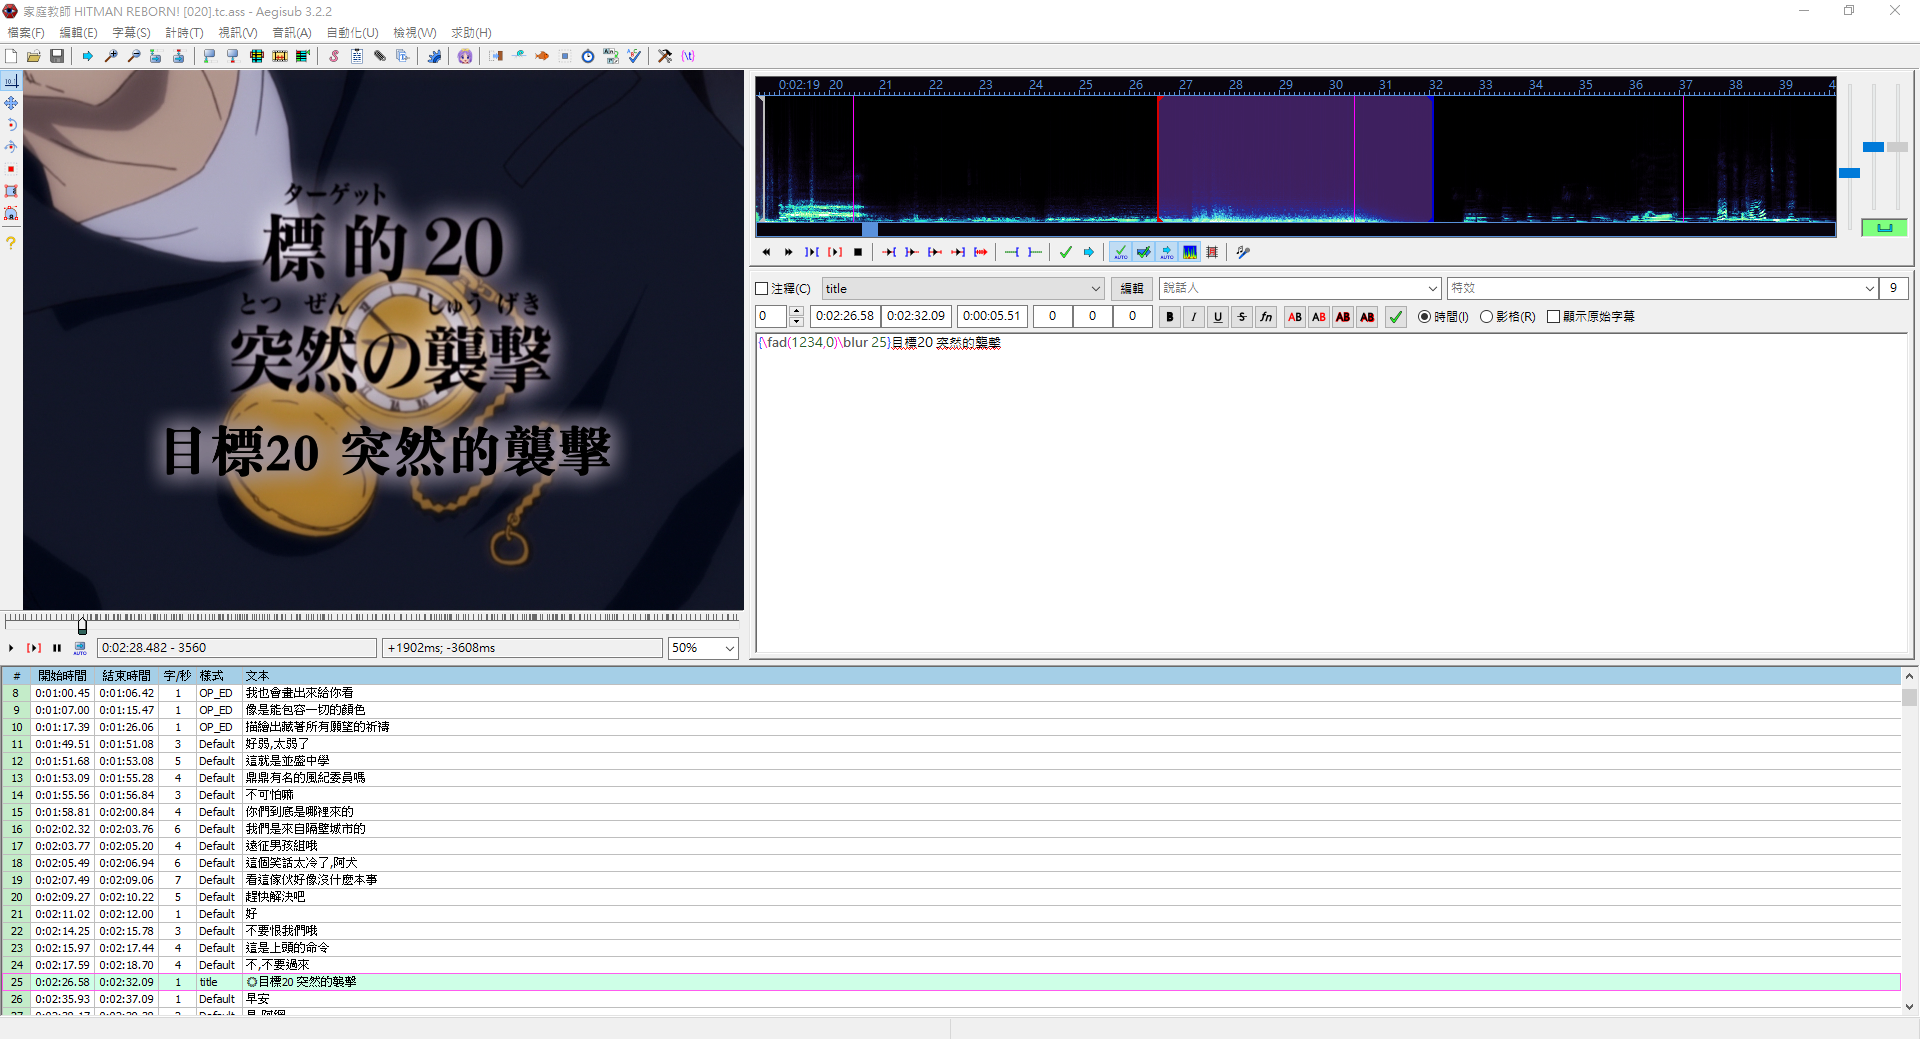Click the fn font name button
Viewport: 1920px width, 1039px height.
point(1266,317)
